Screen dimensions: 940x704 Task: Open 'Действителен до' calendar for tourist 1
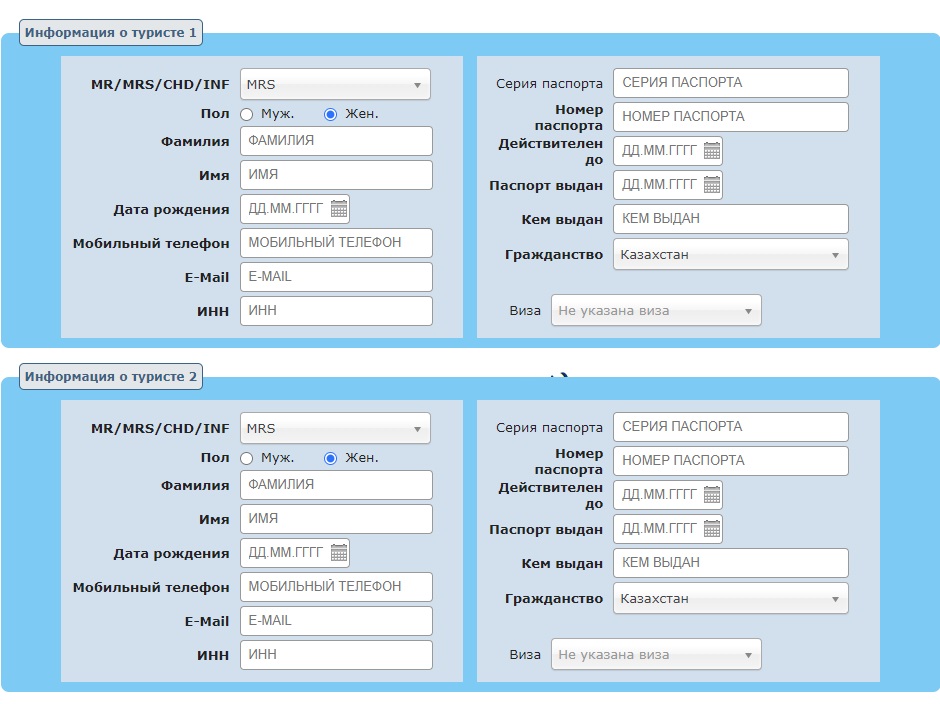[x=711, y=151]
